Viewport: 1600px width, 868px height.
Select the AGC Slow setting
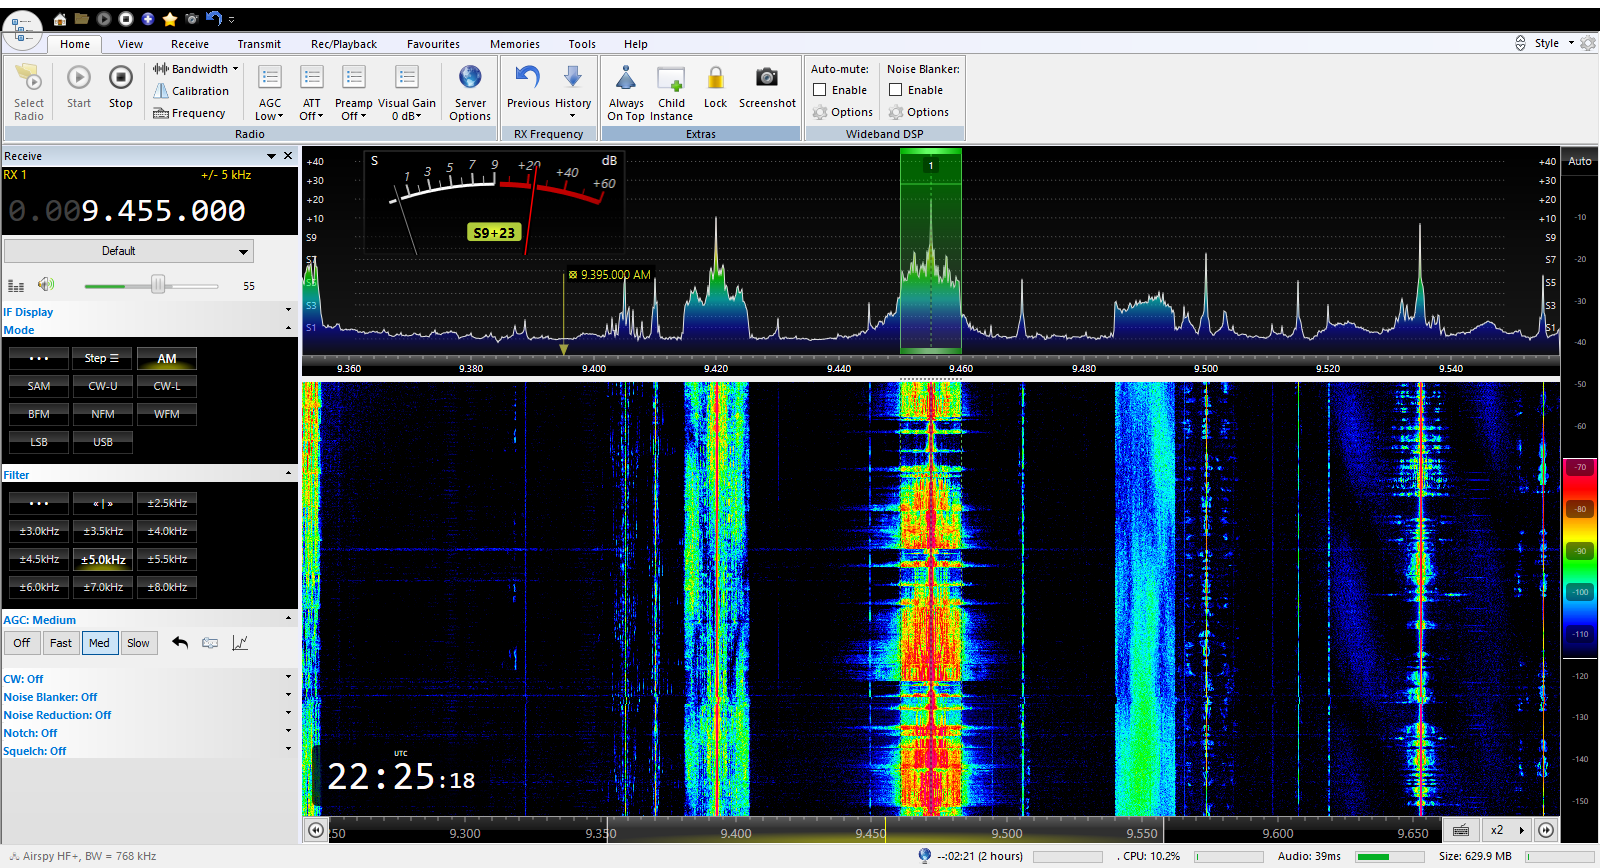point(138,643)
